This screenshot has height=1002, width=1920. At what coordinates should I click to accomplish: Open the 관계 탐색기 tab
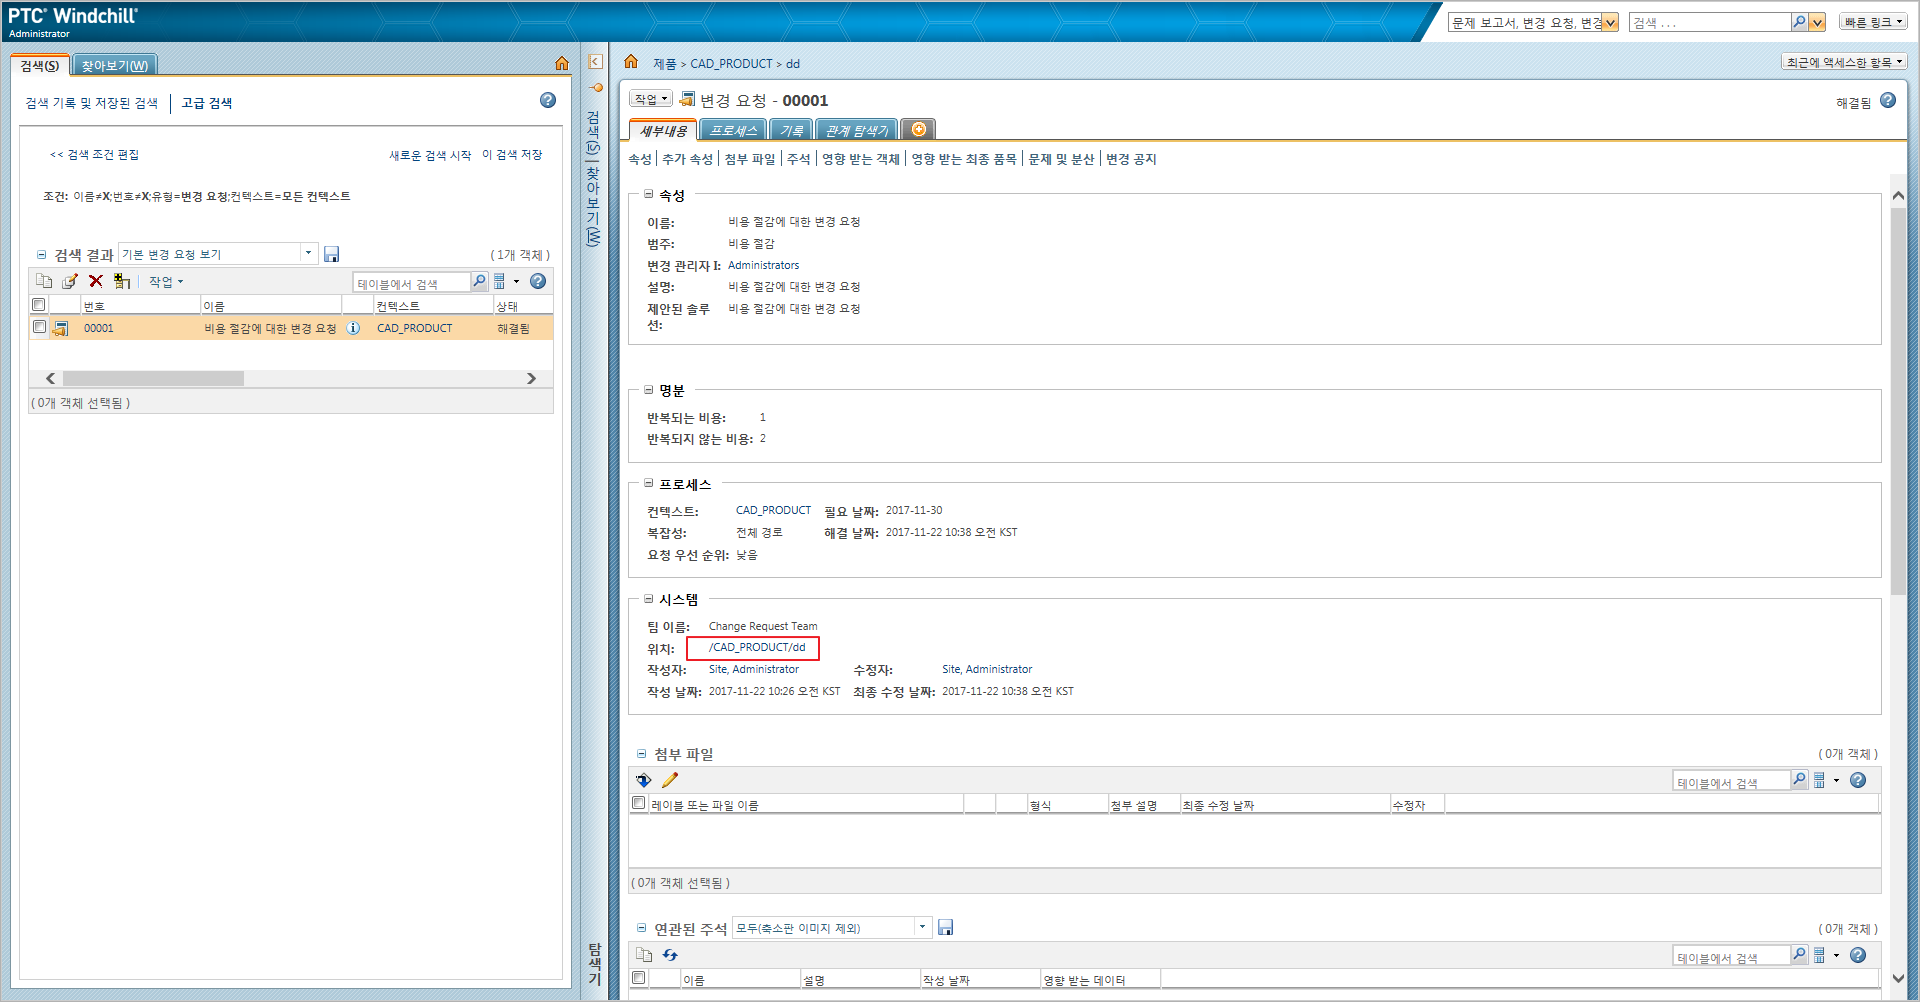click(855, 129)
